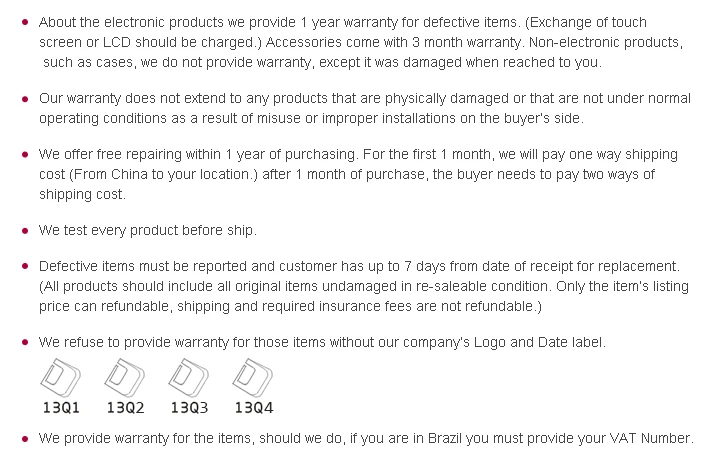Click the bullet before 'Our warranty does not extend'
The width and height of the screenshot is (710, 463).
pos(25,99)
